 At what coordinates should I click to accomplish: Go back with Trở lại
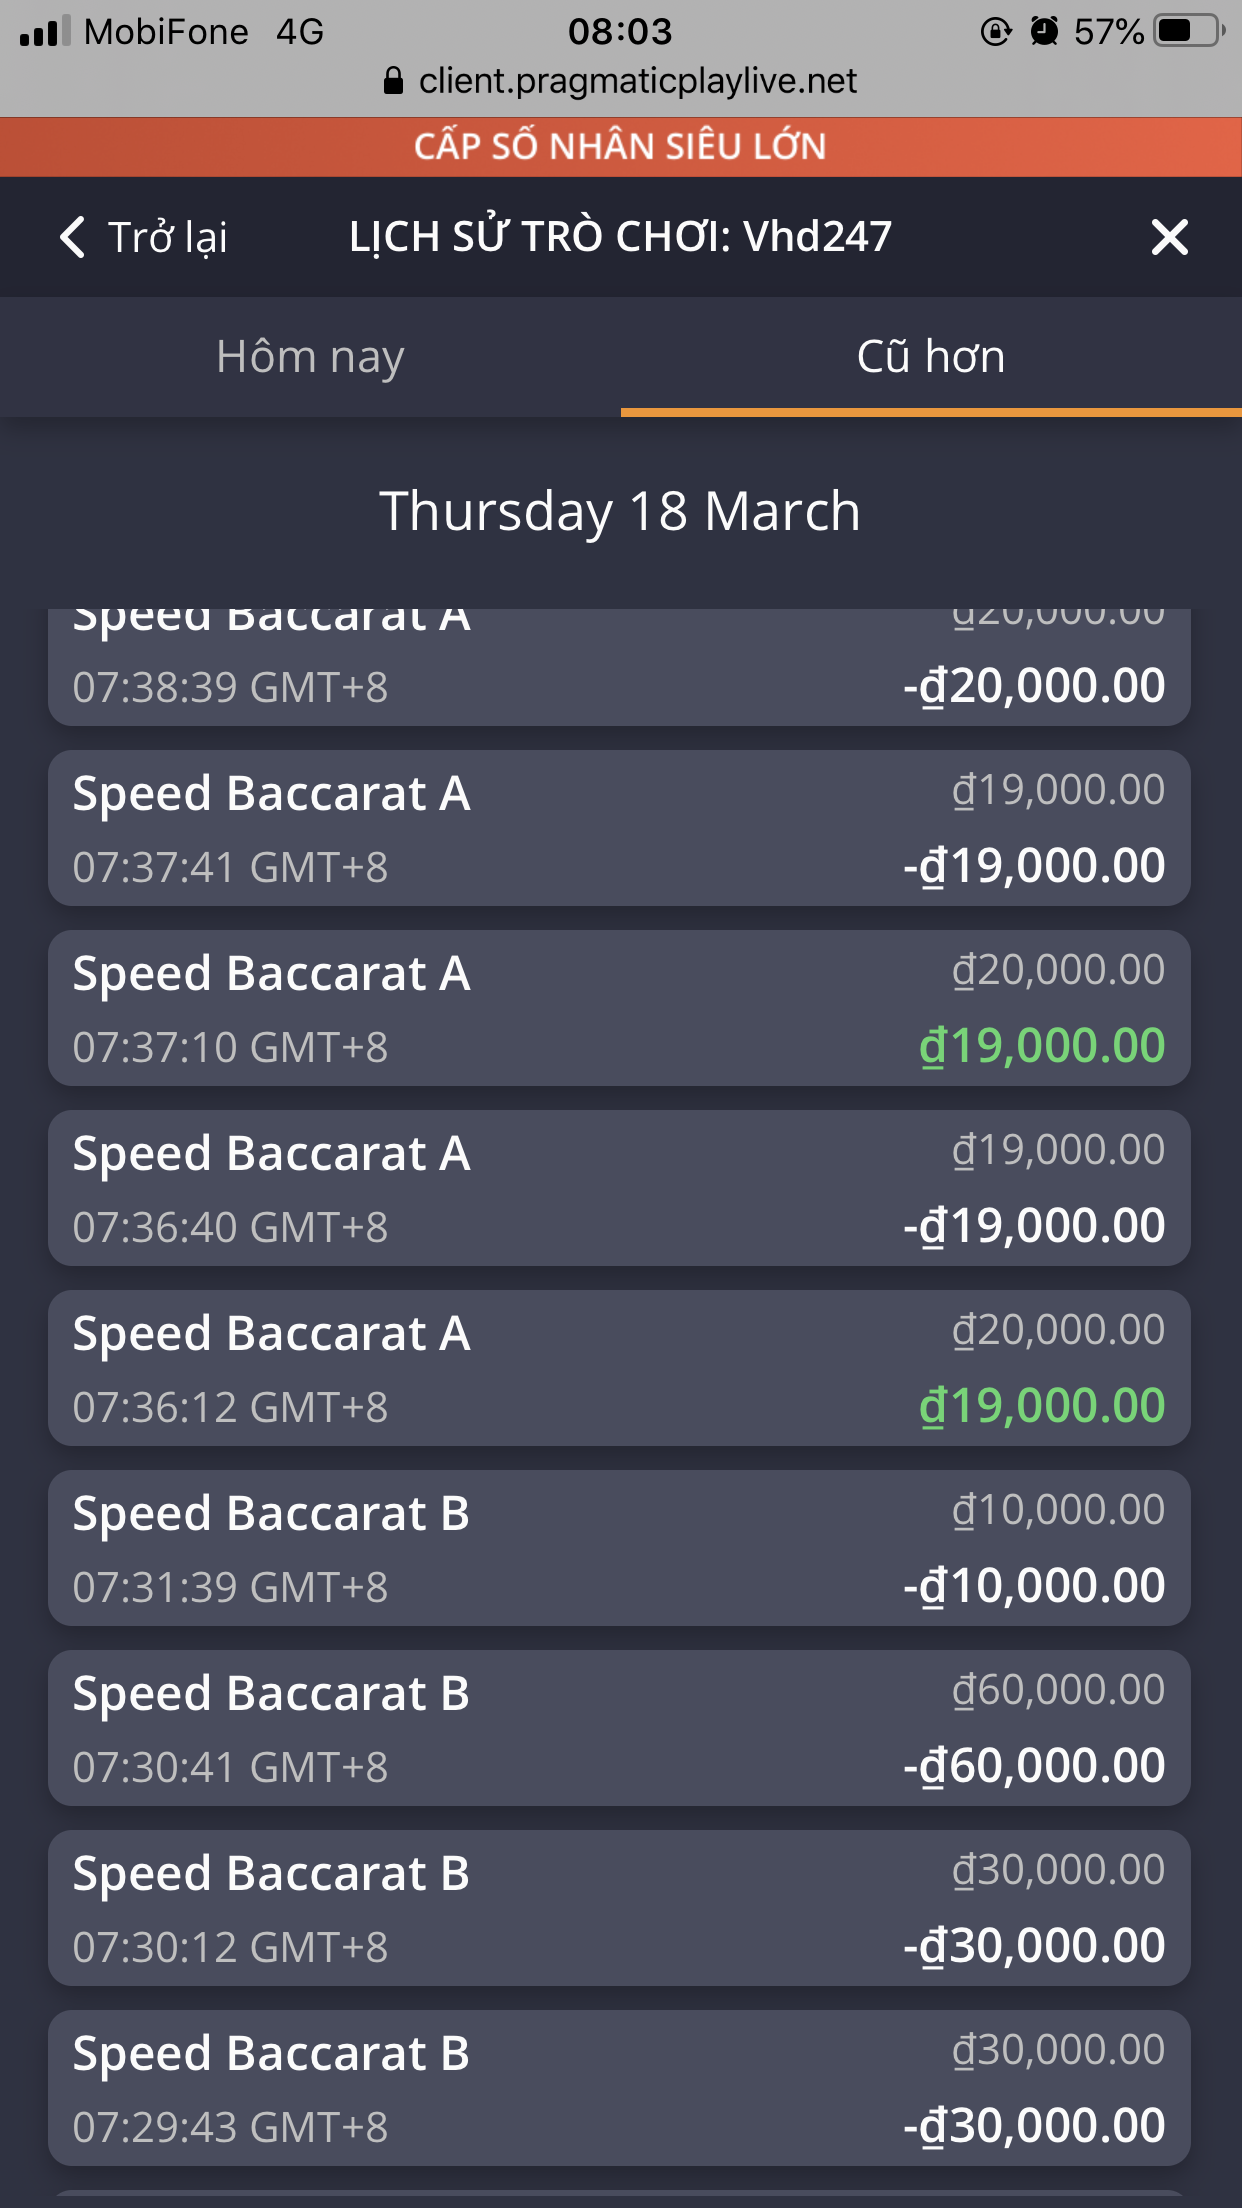pos(145,238)
